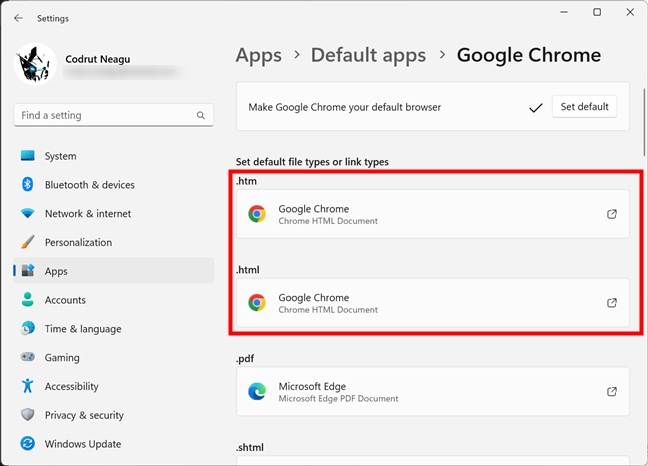Open System settings category

tap(60, 156)
